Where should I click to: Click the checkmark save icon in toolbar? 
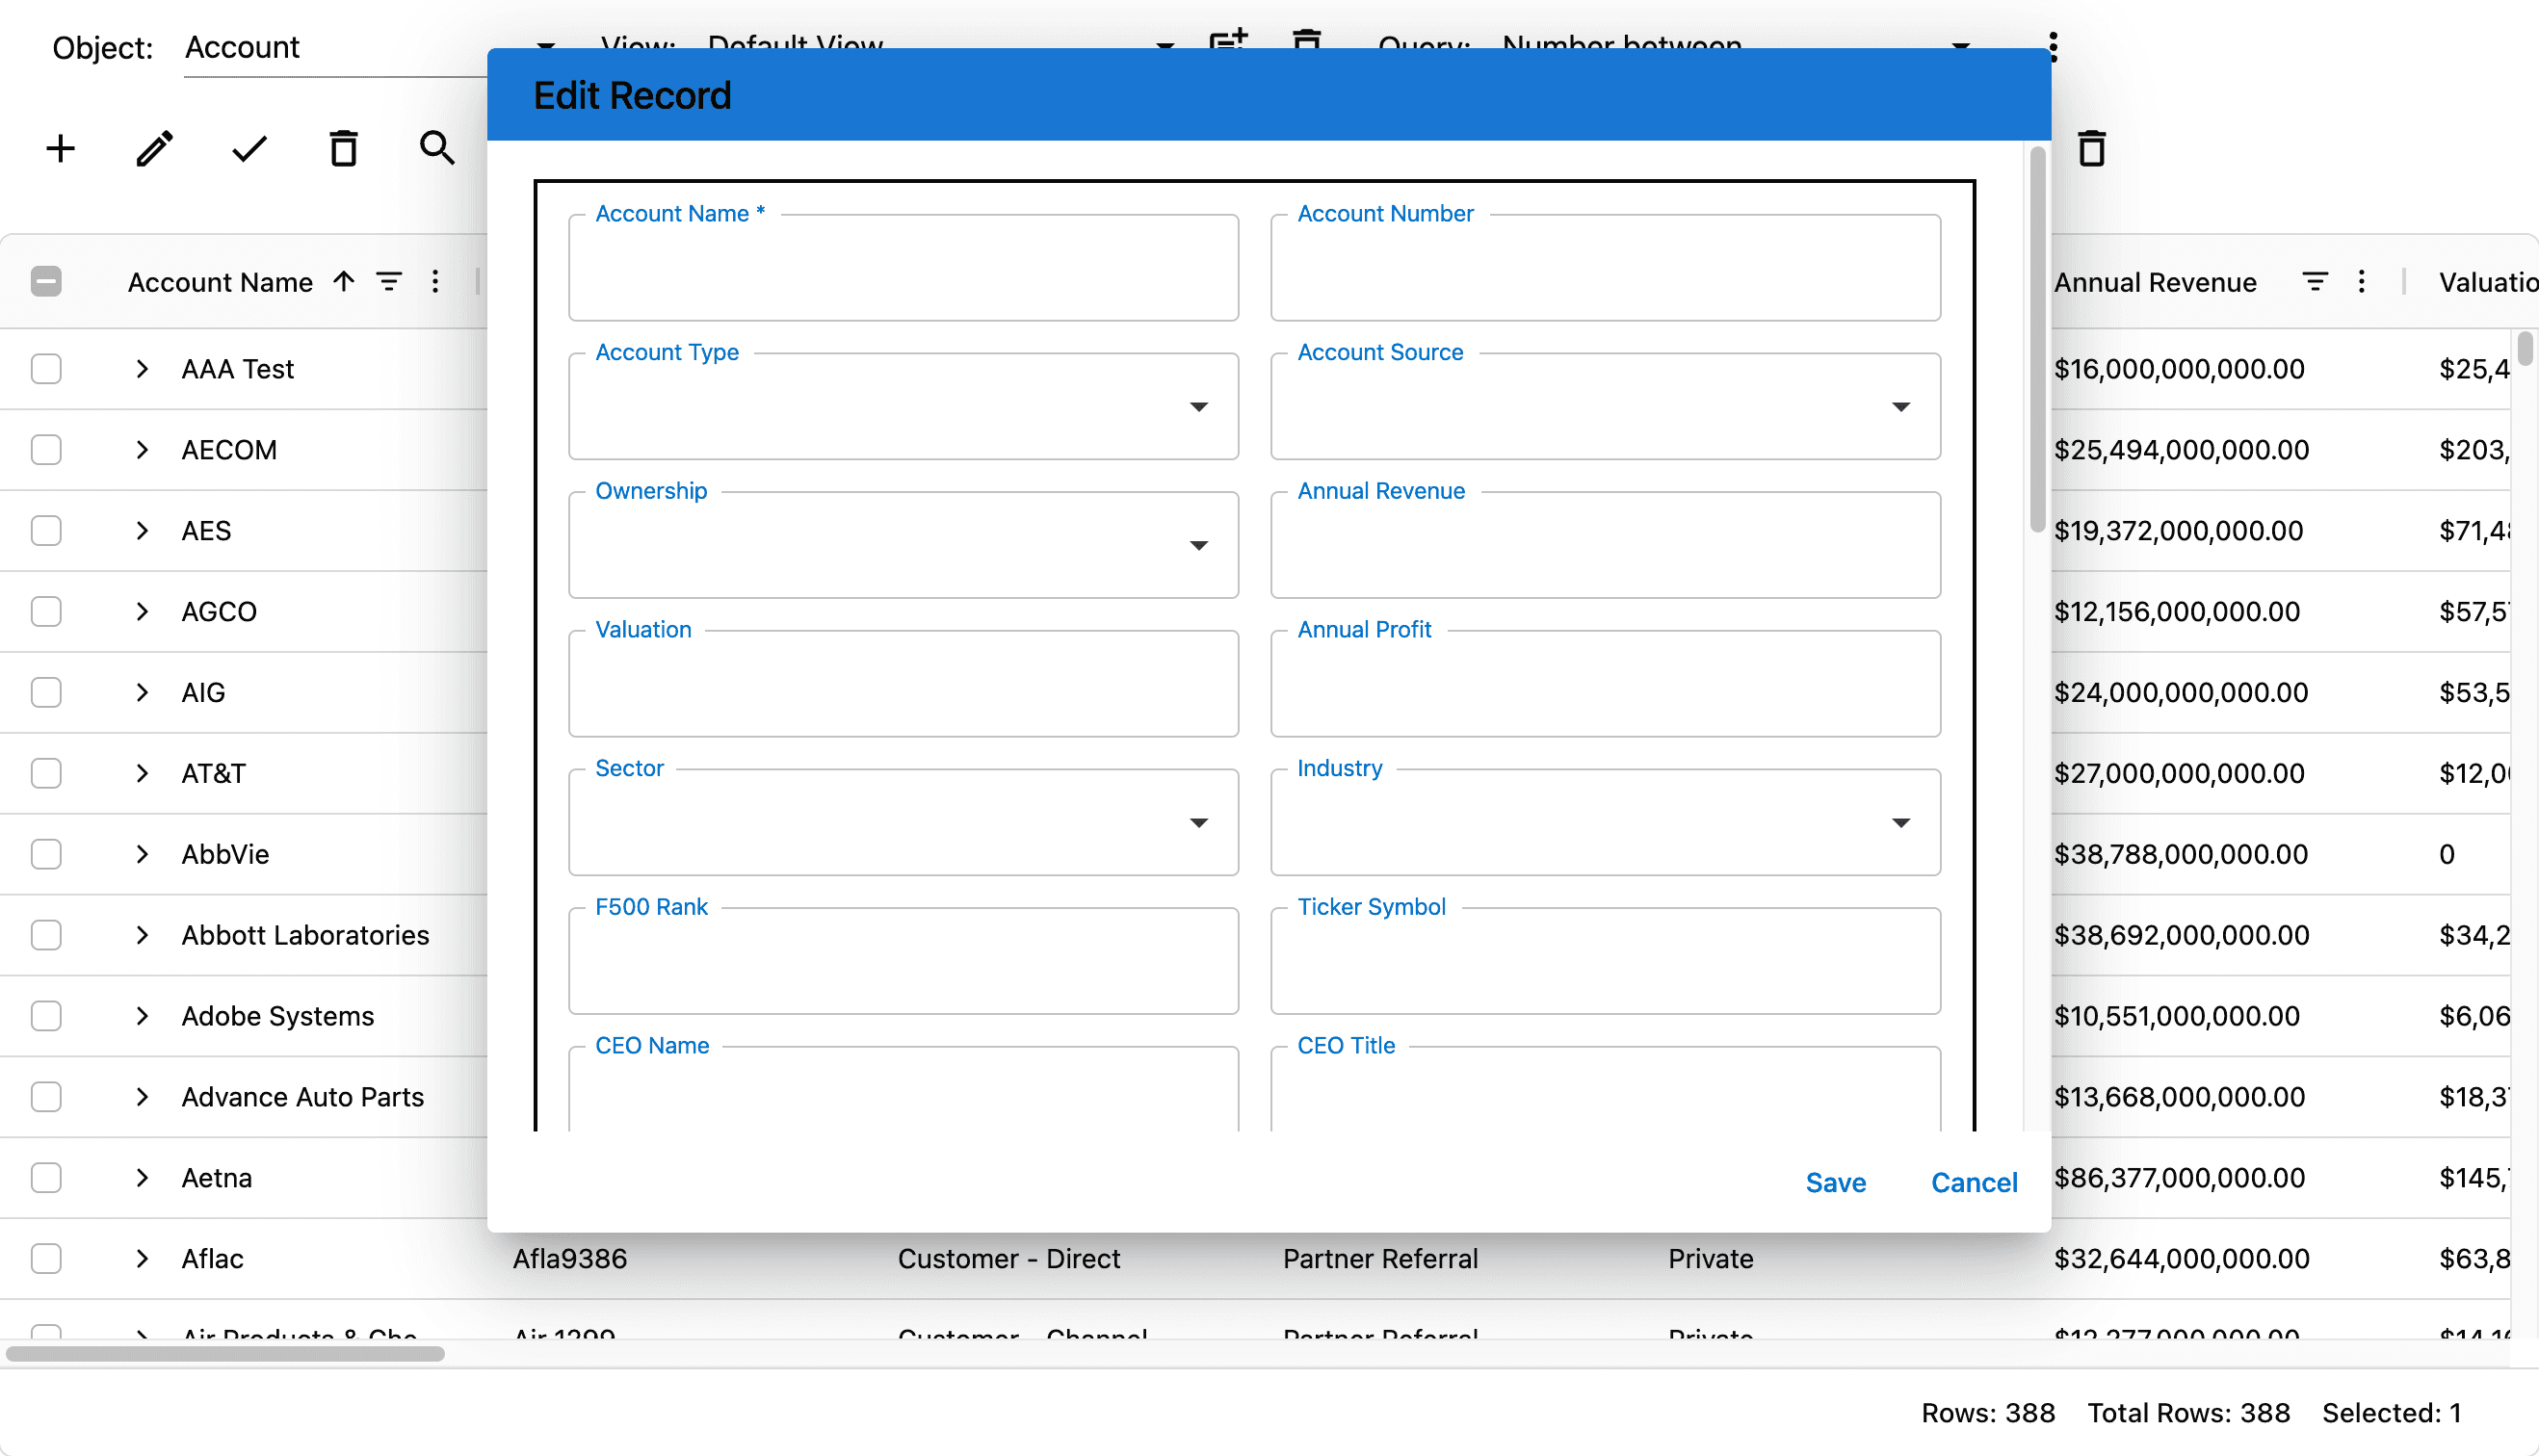point(249,149)
